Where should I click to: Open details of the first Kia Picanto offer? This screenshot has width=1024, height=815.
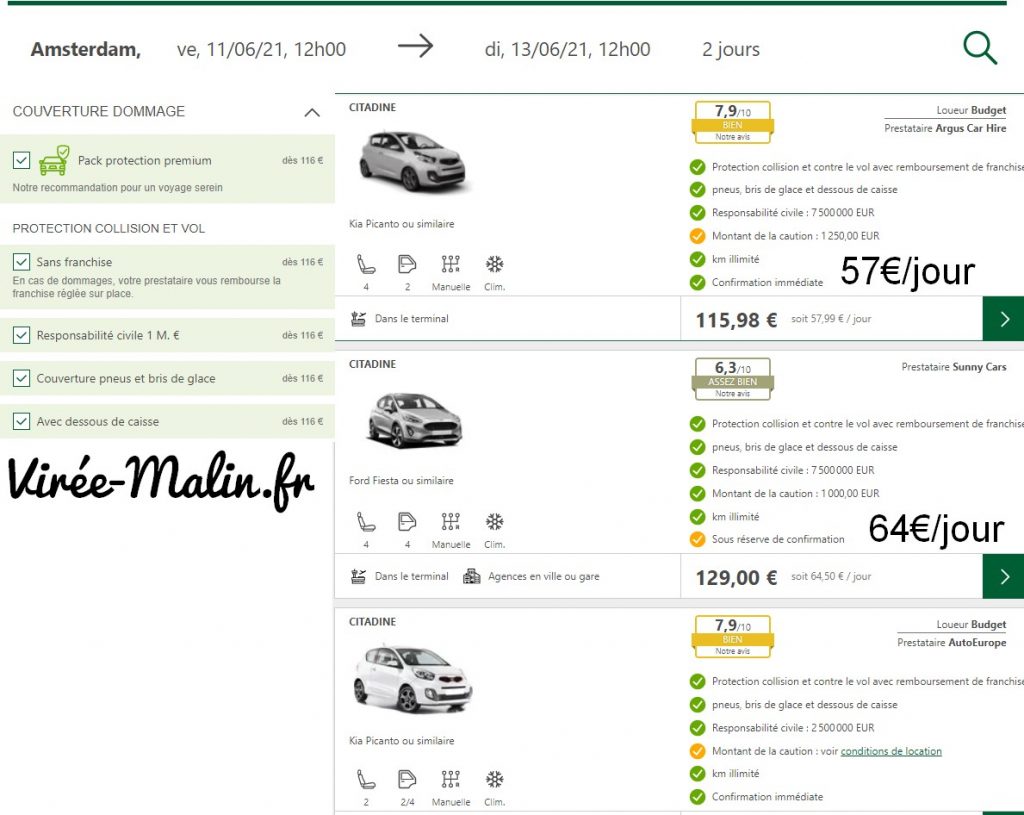tap(1003, 318)
